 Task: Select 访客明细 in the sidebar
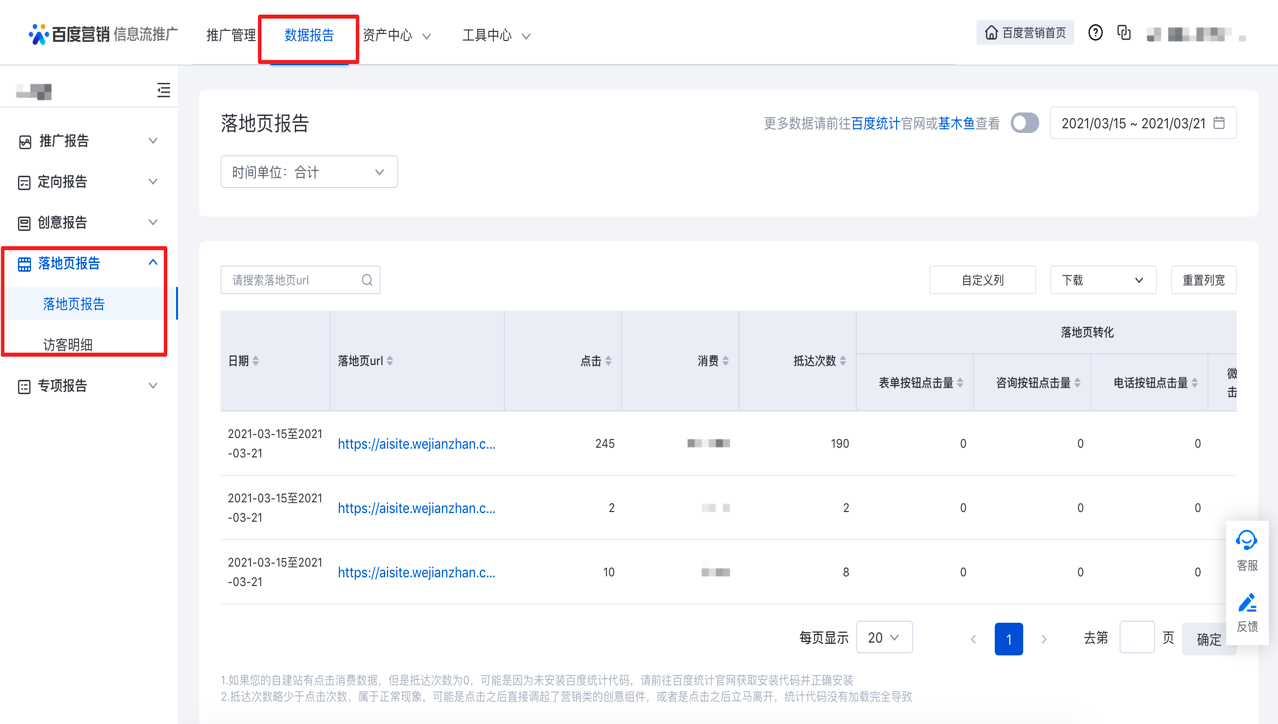[68, 345]
